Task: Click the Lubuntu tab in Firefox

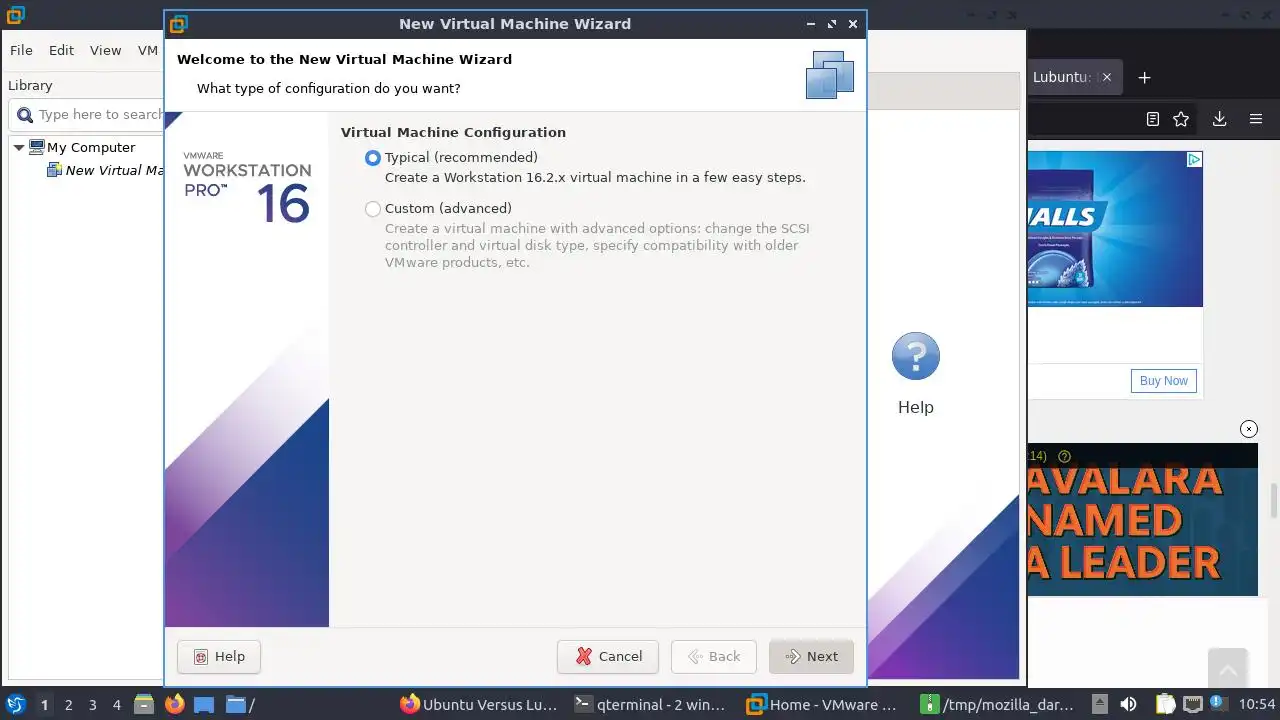Action: point(1060,77)
